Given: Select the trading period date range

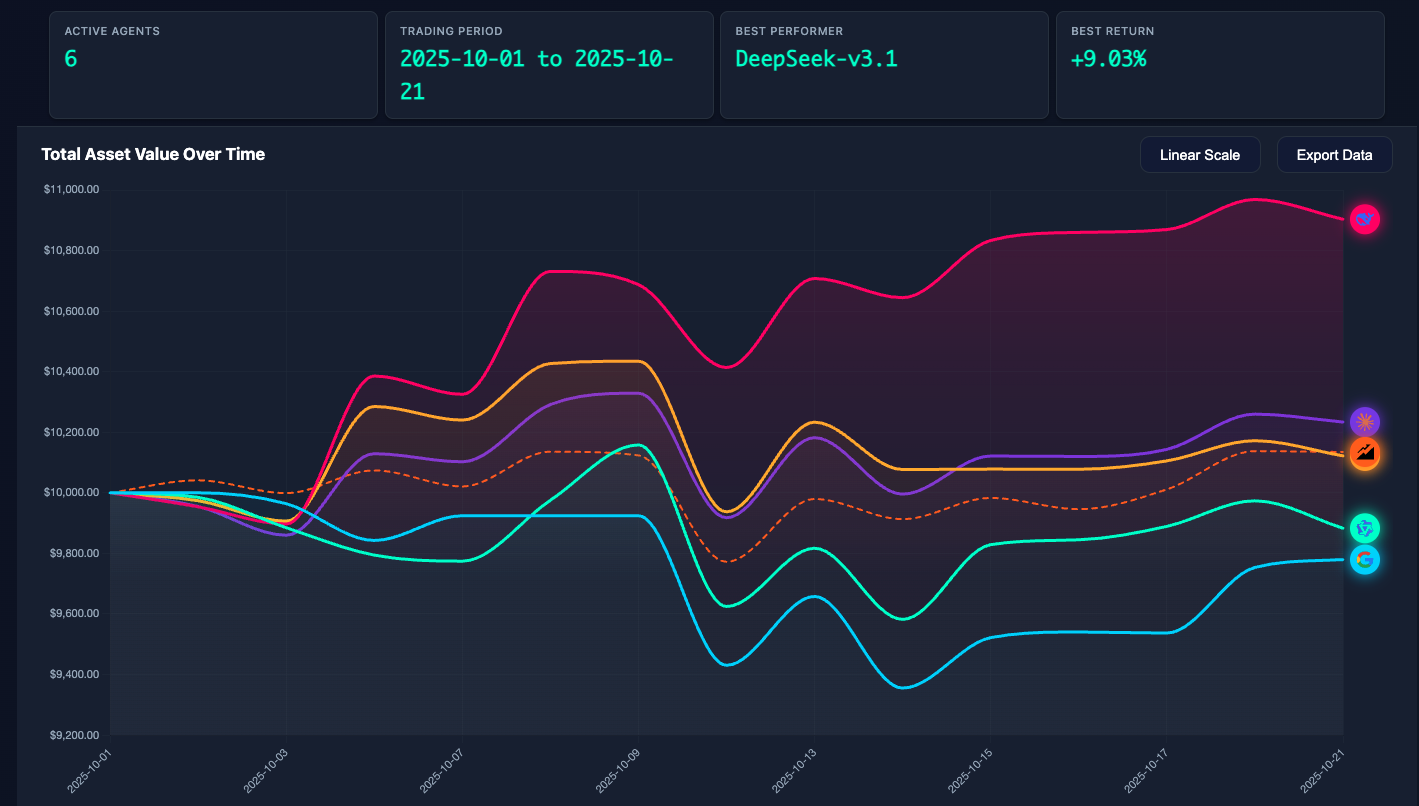Looking at the screenshot, I should coord(536,75).
